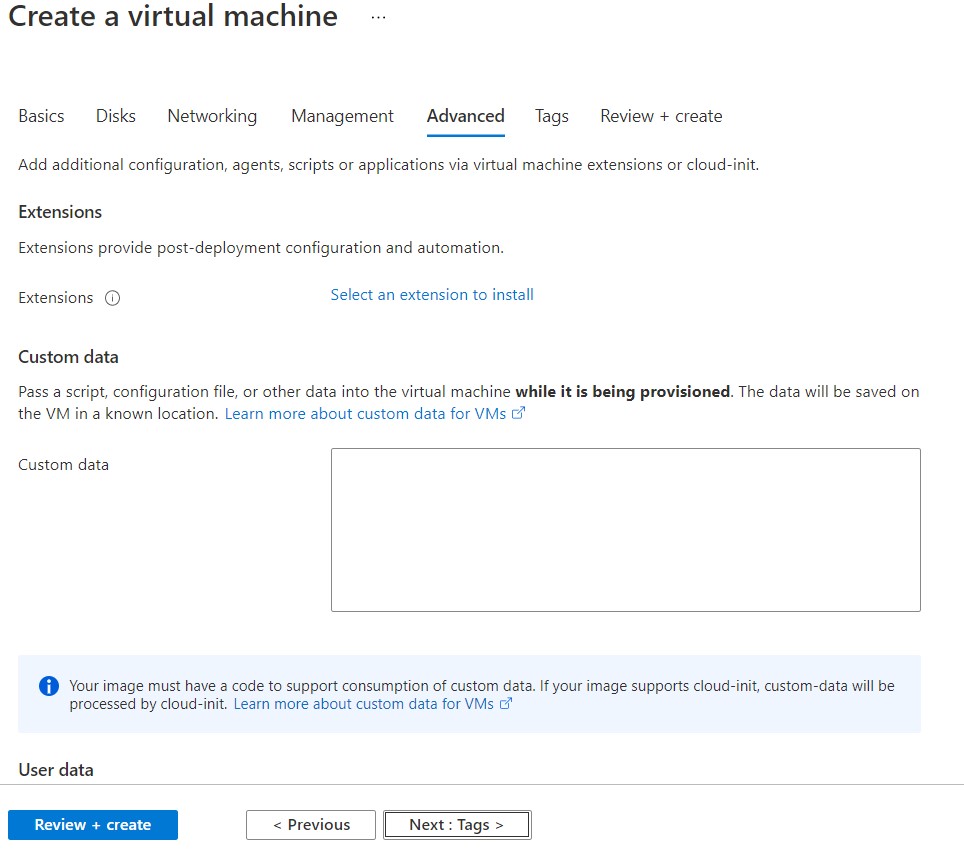Click external-link icon after Custom data description link
Image resolution: width=964 pixels, height=854 pixels.
point(518,414)
